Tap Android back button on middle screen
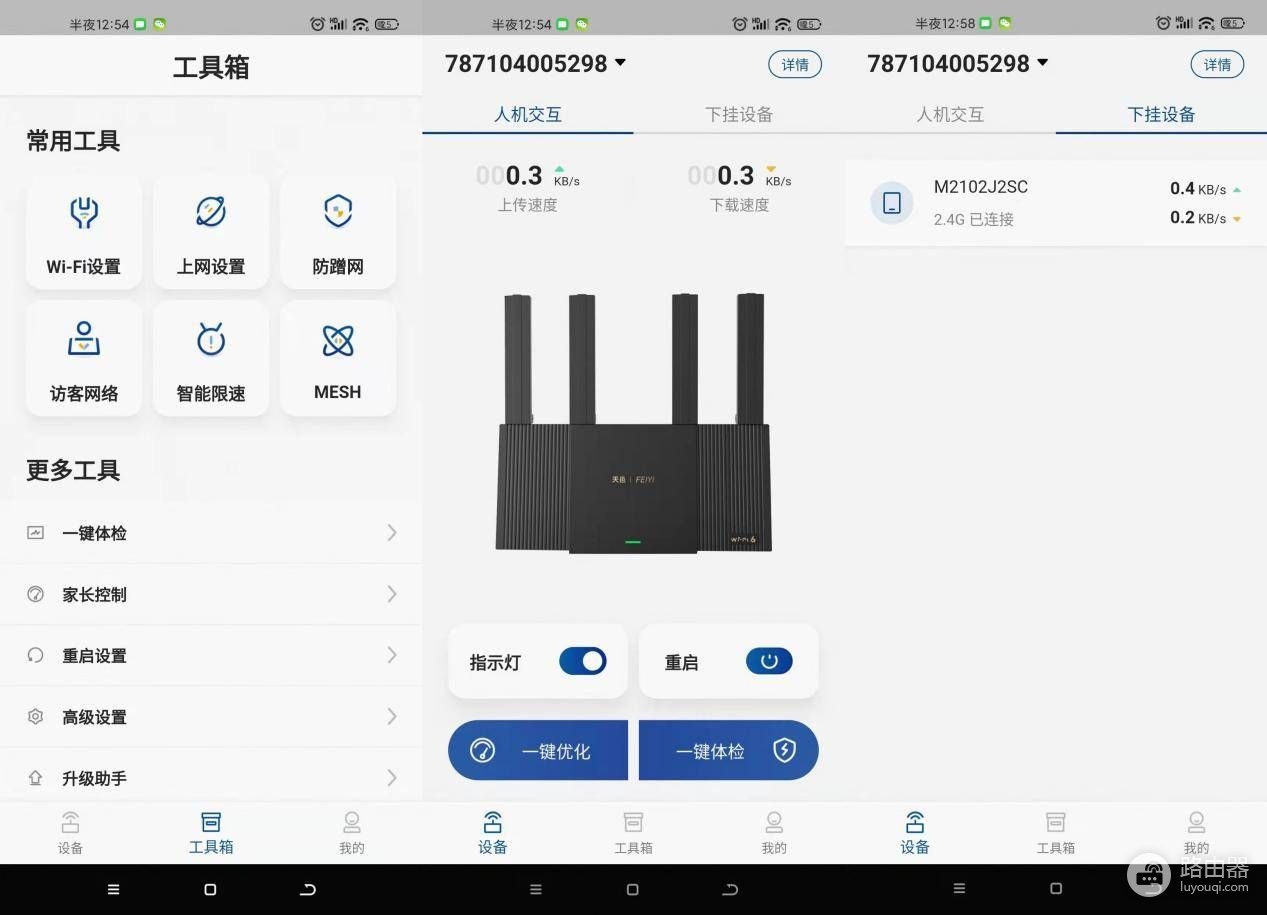 click(x=730, y=889)
